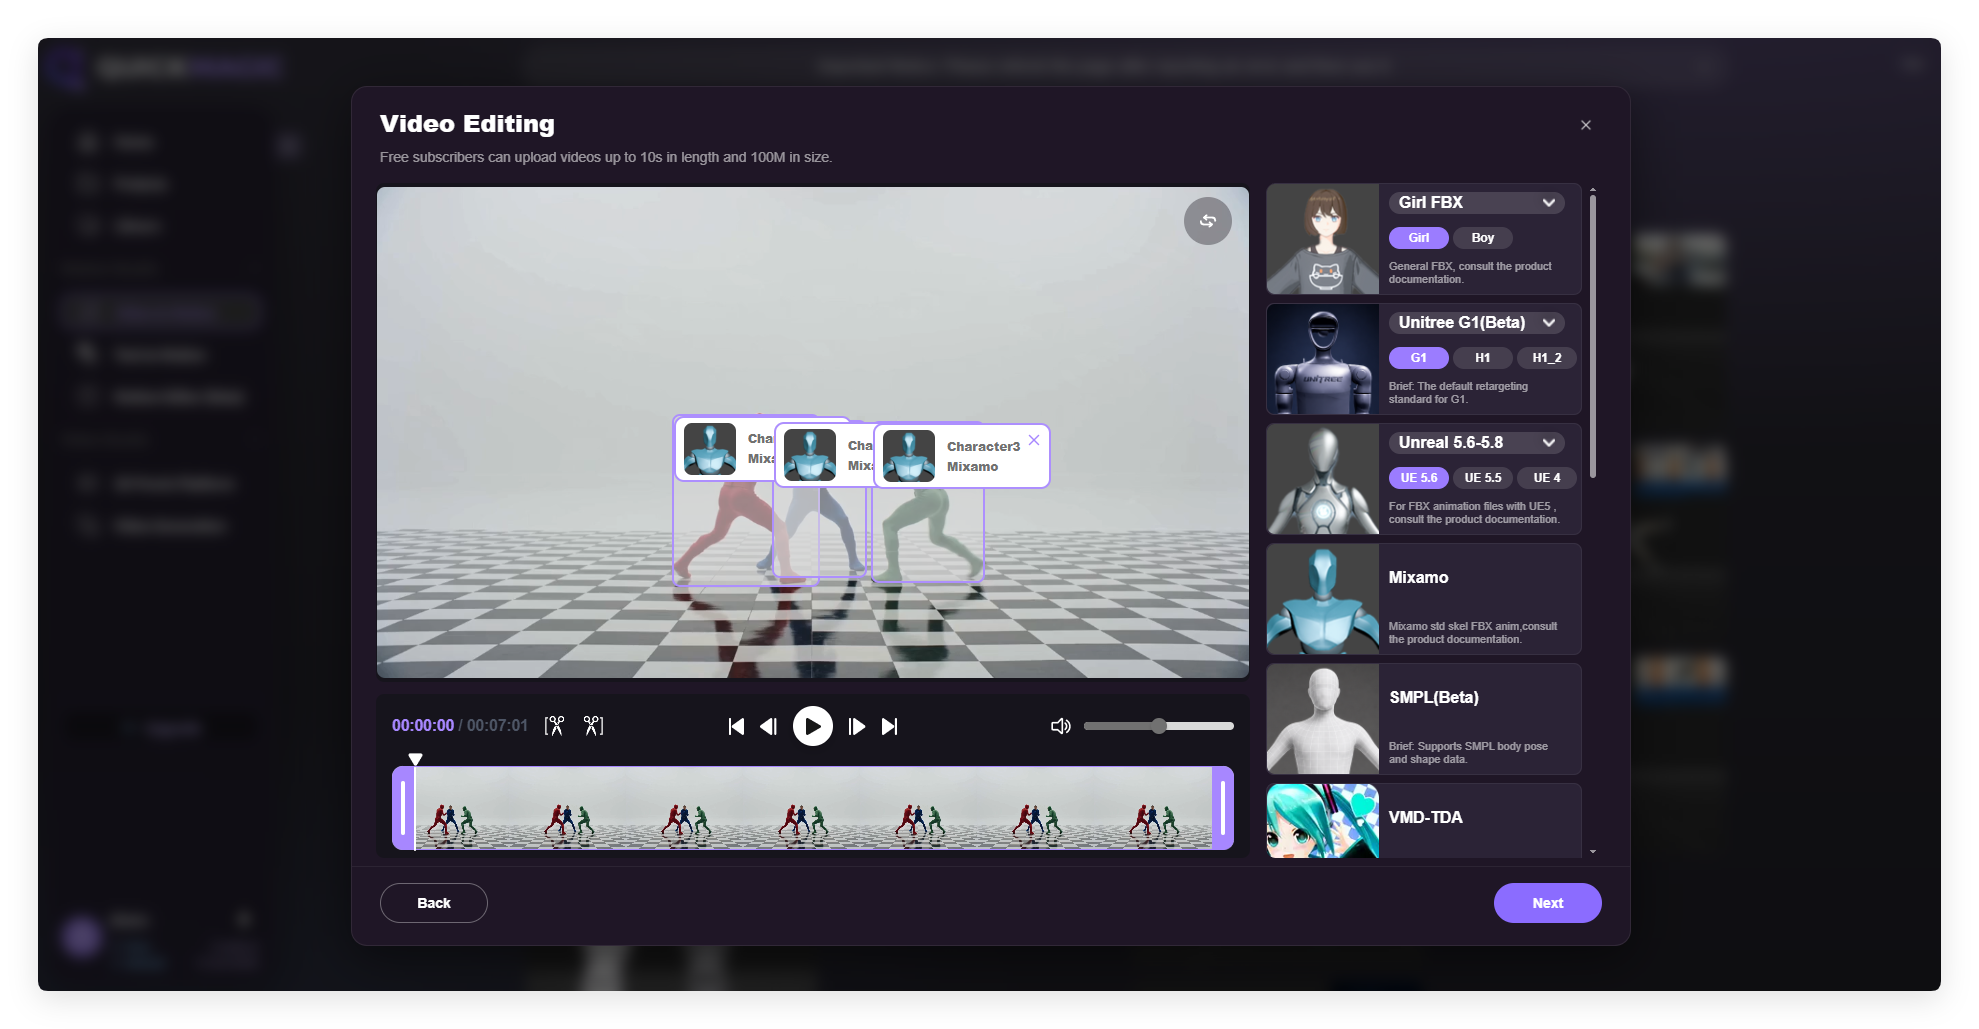Click the trim start scissors icon

coord(554,726)
